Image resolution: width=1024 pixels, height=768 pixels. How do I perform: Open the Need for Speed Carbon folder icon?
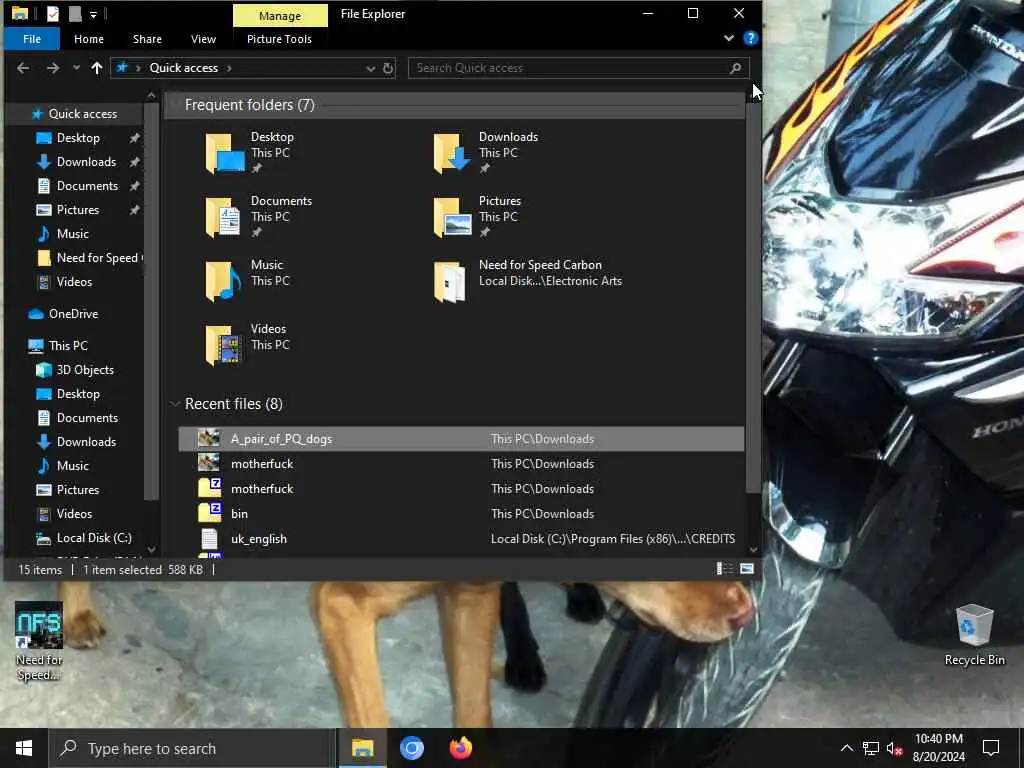pos(451,281)
